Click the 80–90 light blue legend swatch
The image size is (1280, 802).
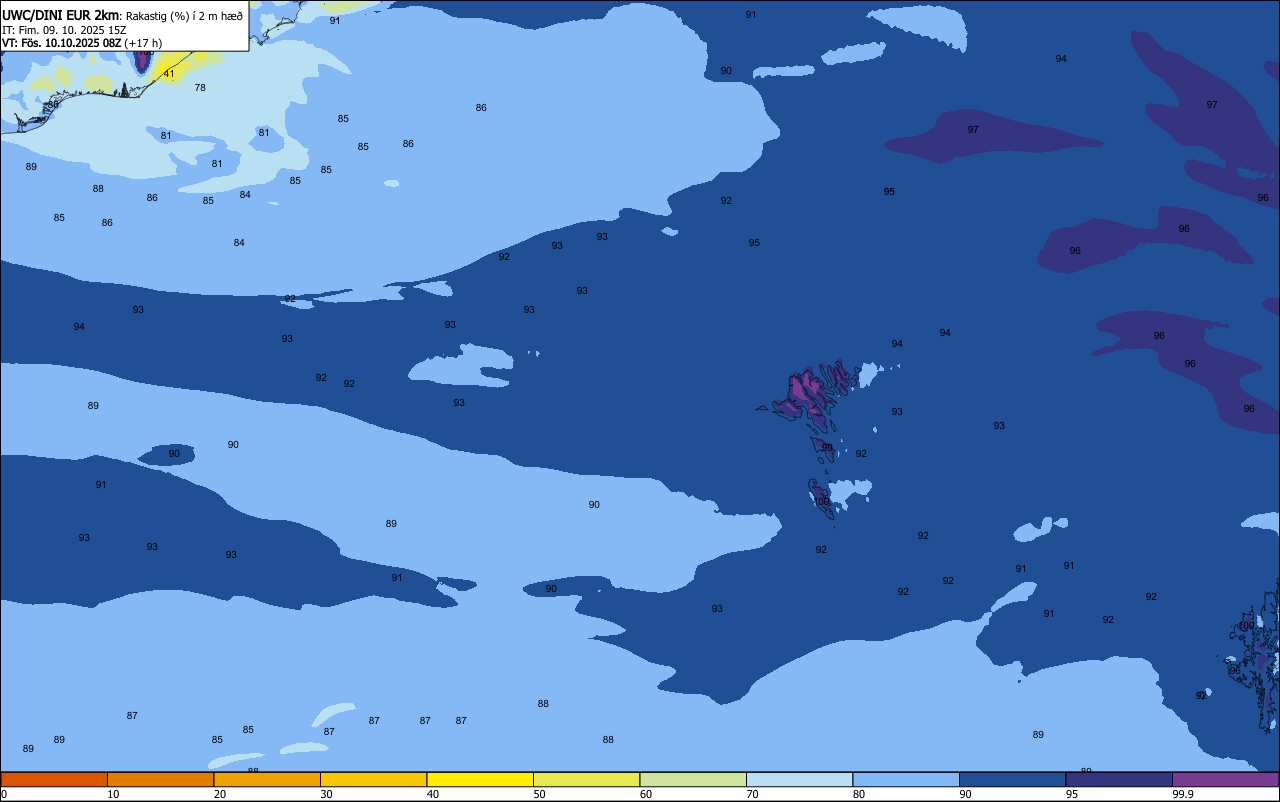(906, 779)
